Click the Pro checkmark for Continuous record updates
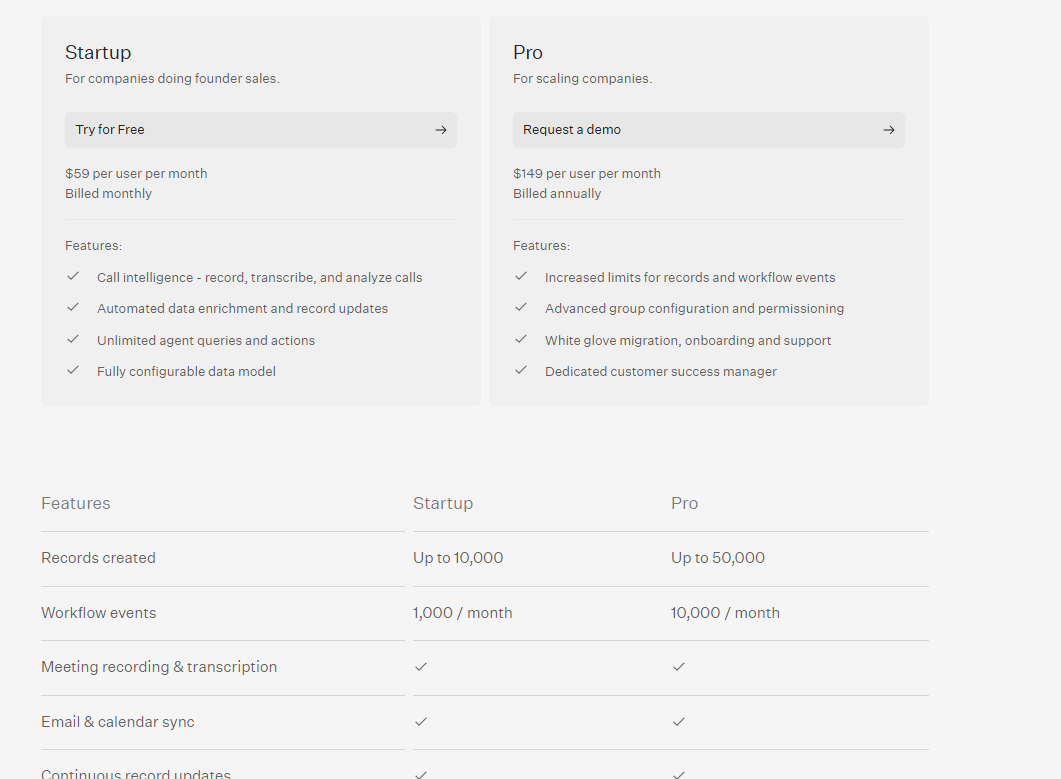Viewport: 1061px width, 779px height. click(679, 774)
